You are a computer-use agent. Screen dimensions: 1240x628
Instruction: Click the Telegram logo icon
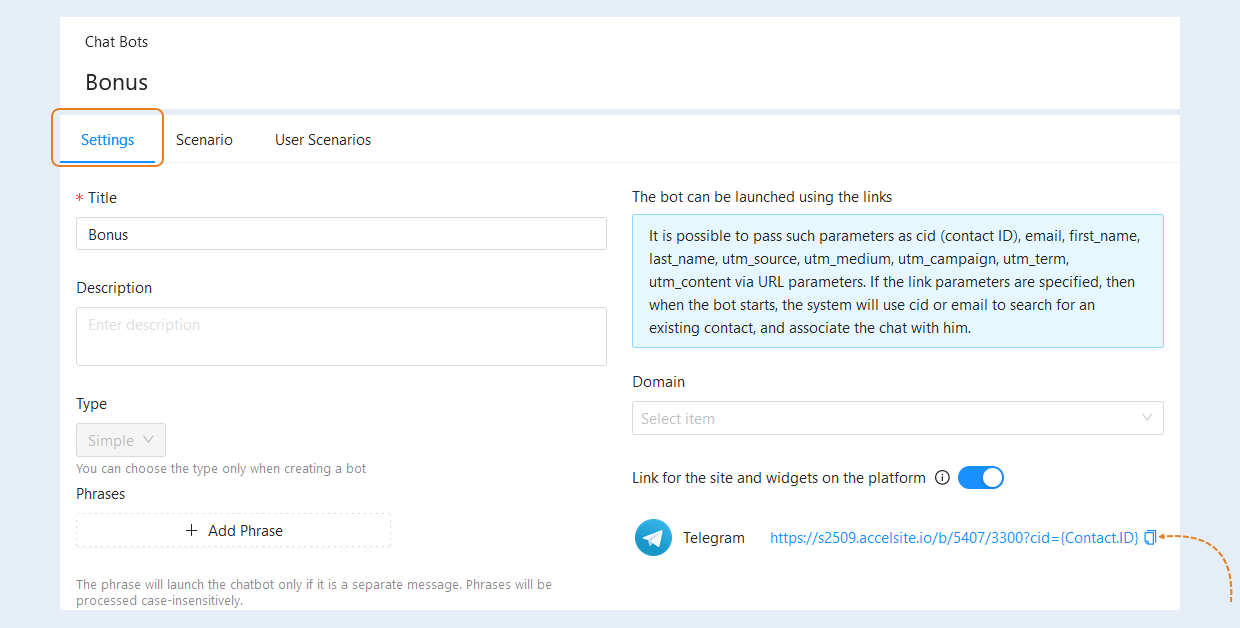pyautogui.click(x=653, y=538)
